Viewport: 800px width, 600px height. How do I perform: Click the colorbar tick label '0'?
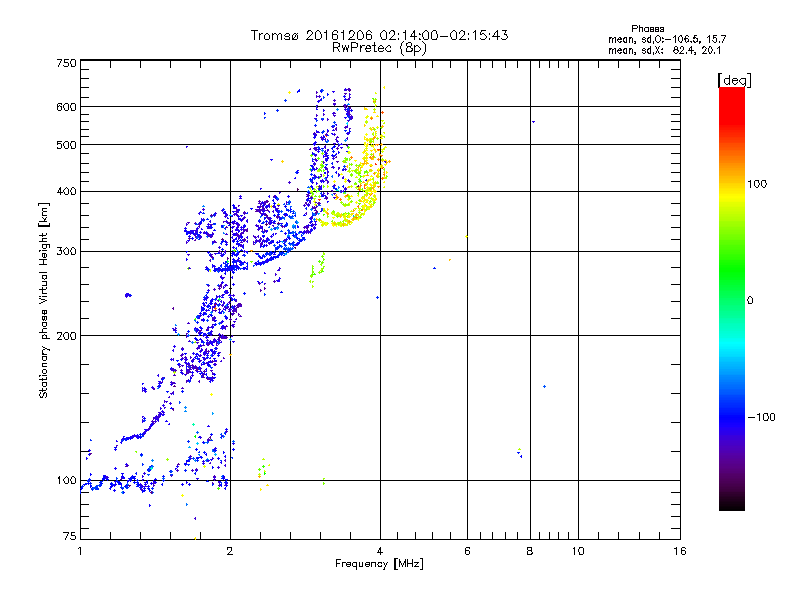click(x=750, y=301)
